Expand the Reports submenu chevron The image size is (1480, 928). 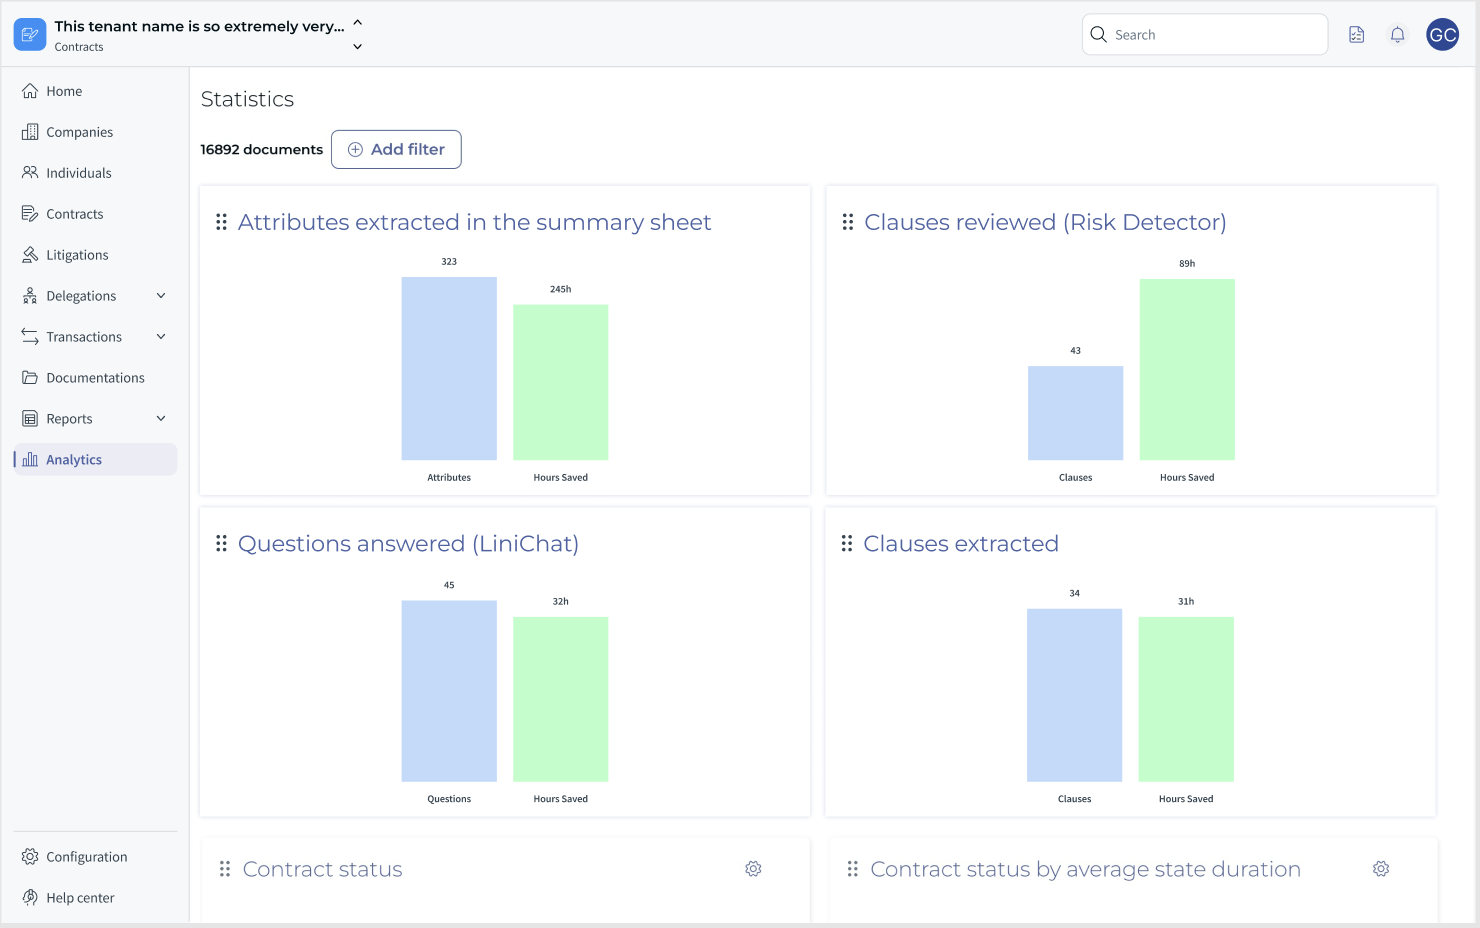161,419
